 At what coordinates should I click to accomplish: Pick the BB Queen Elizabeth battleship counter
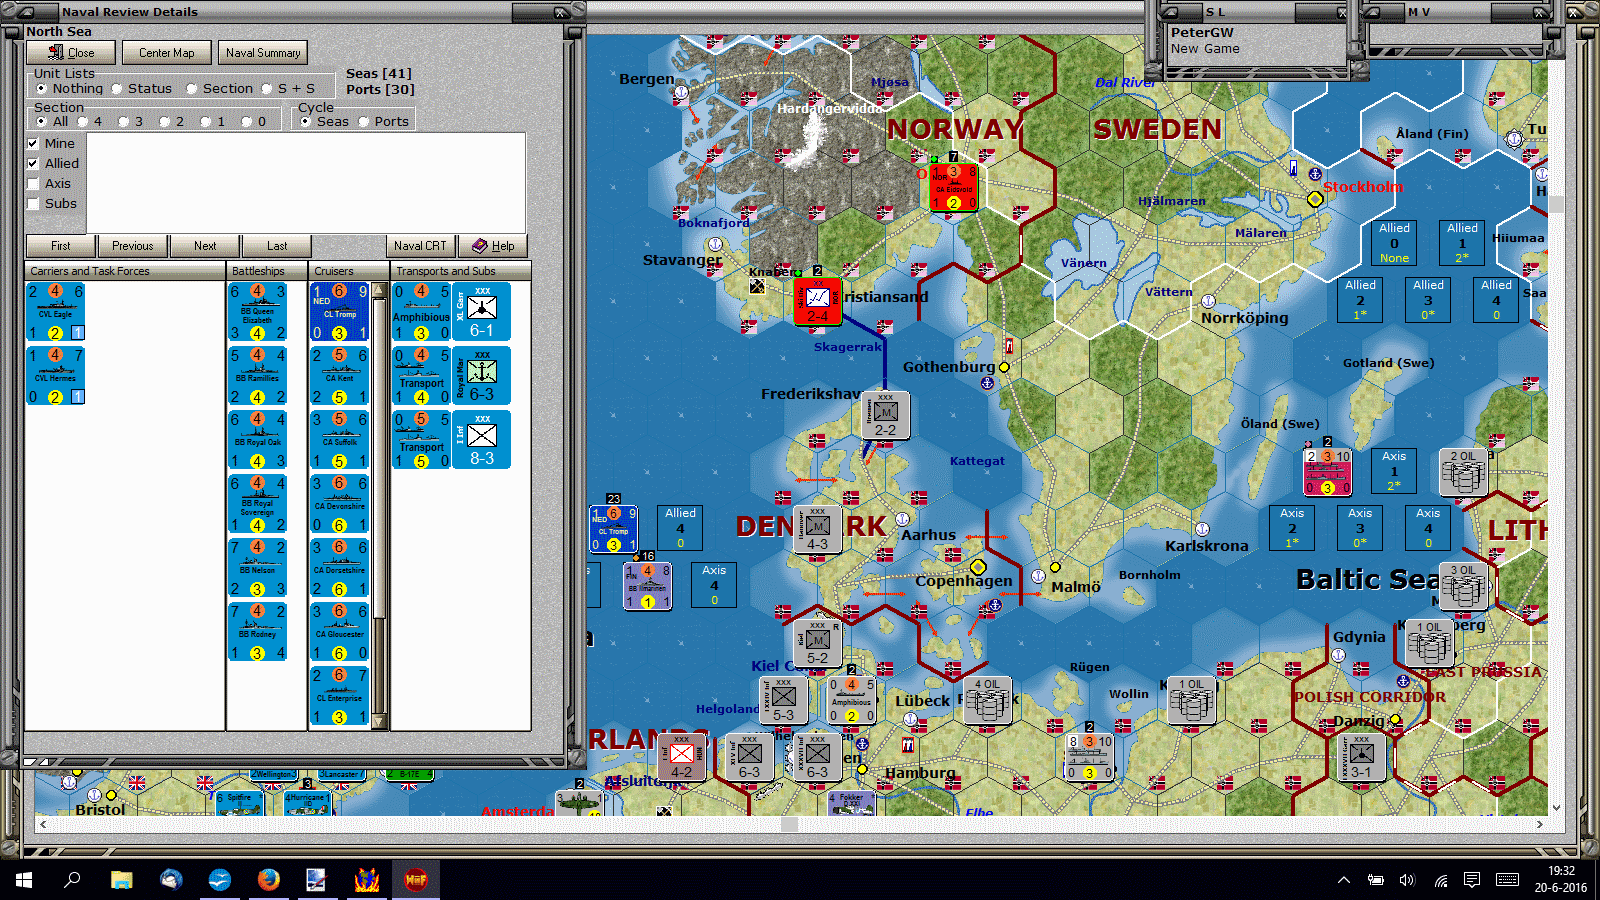(x=258, y=312)
